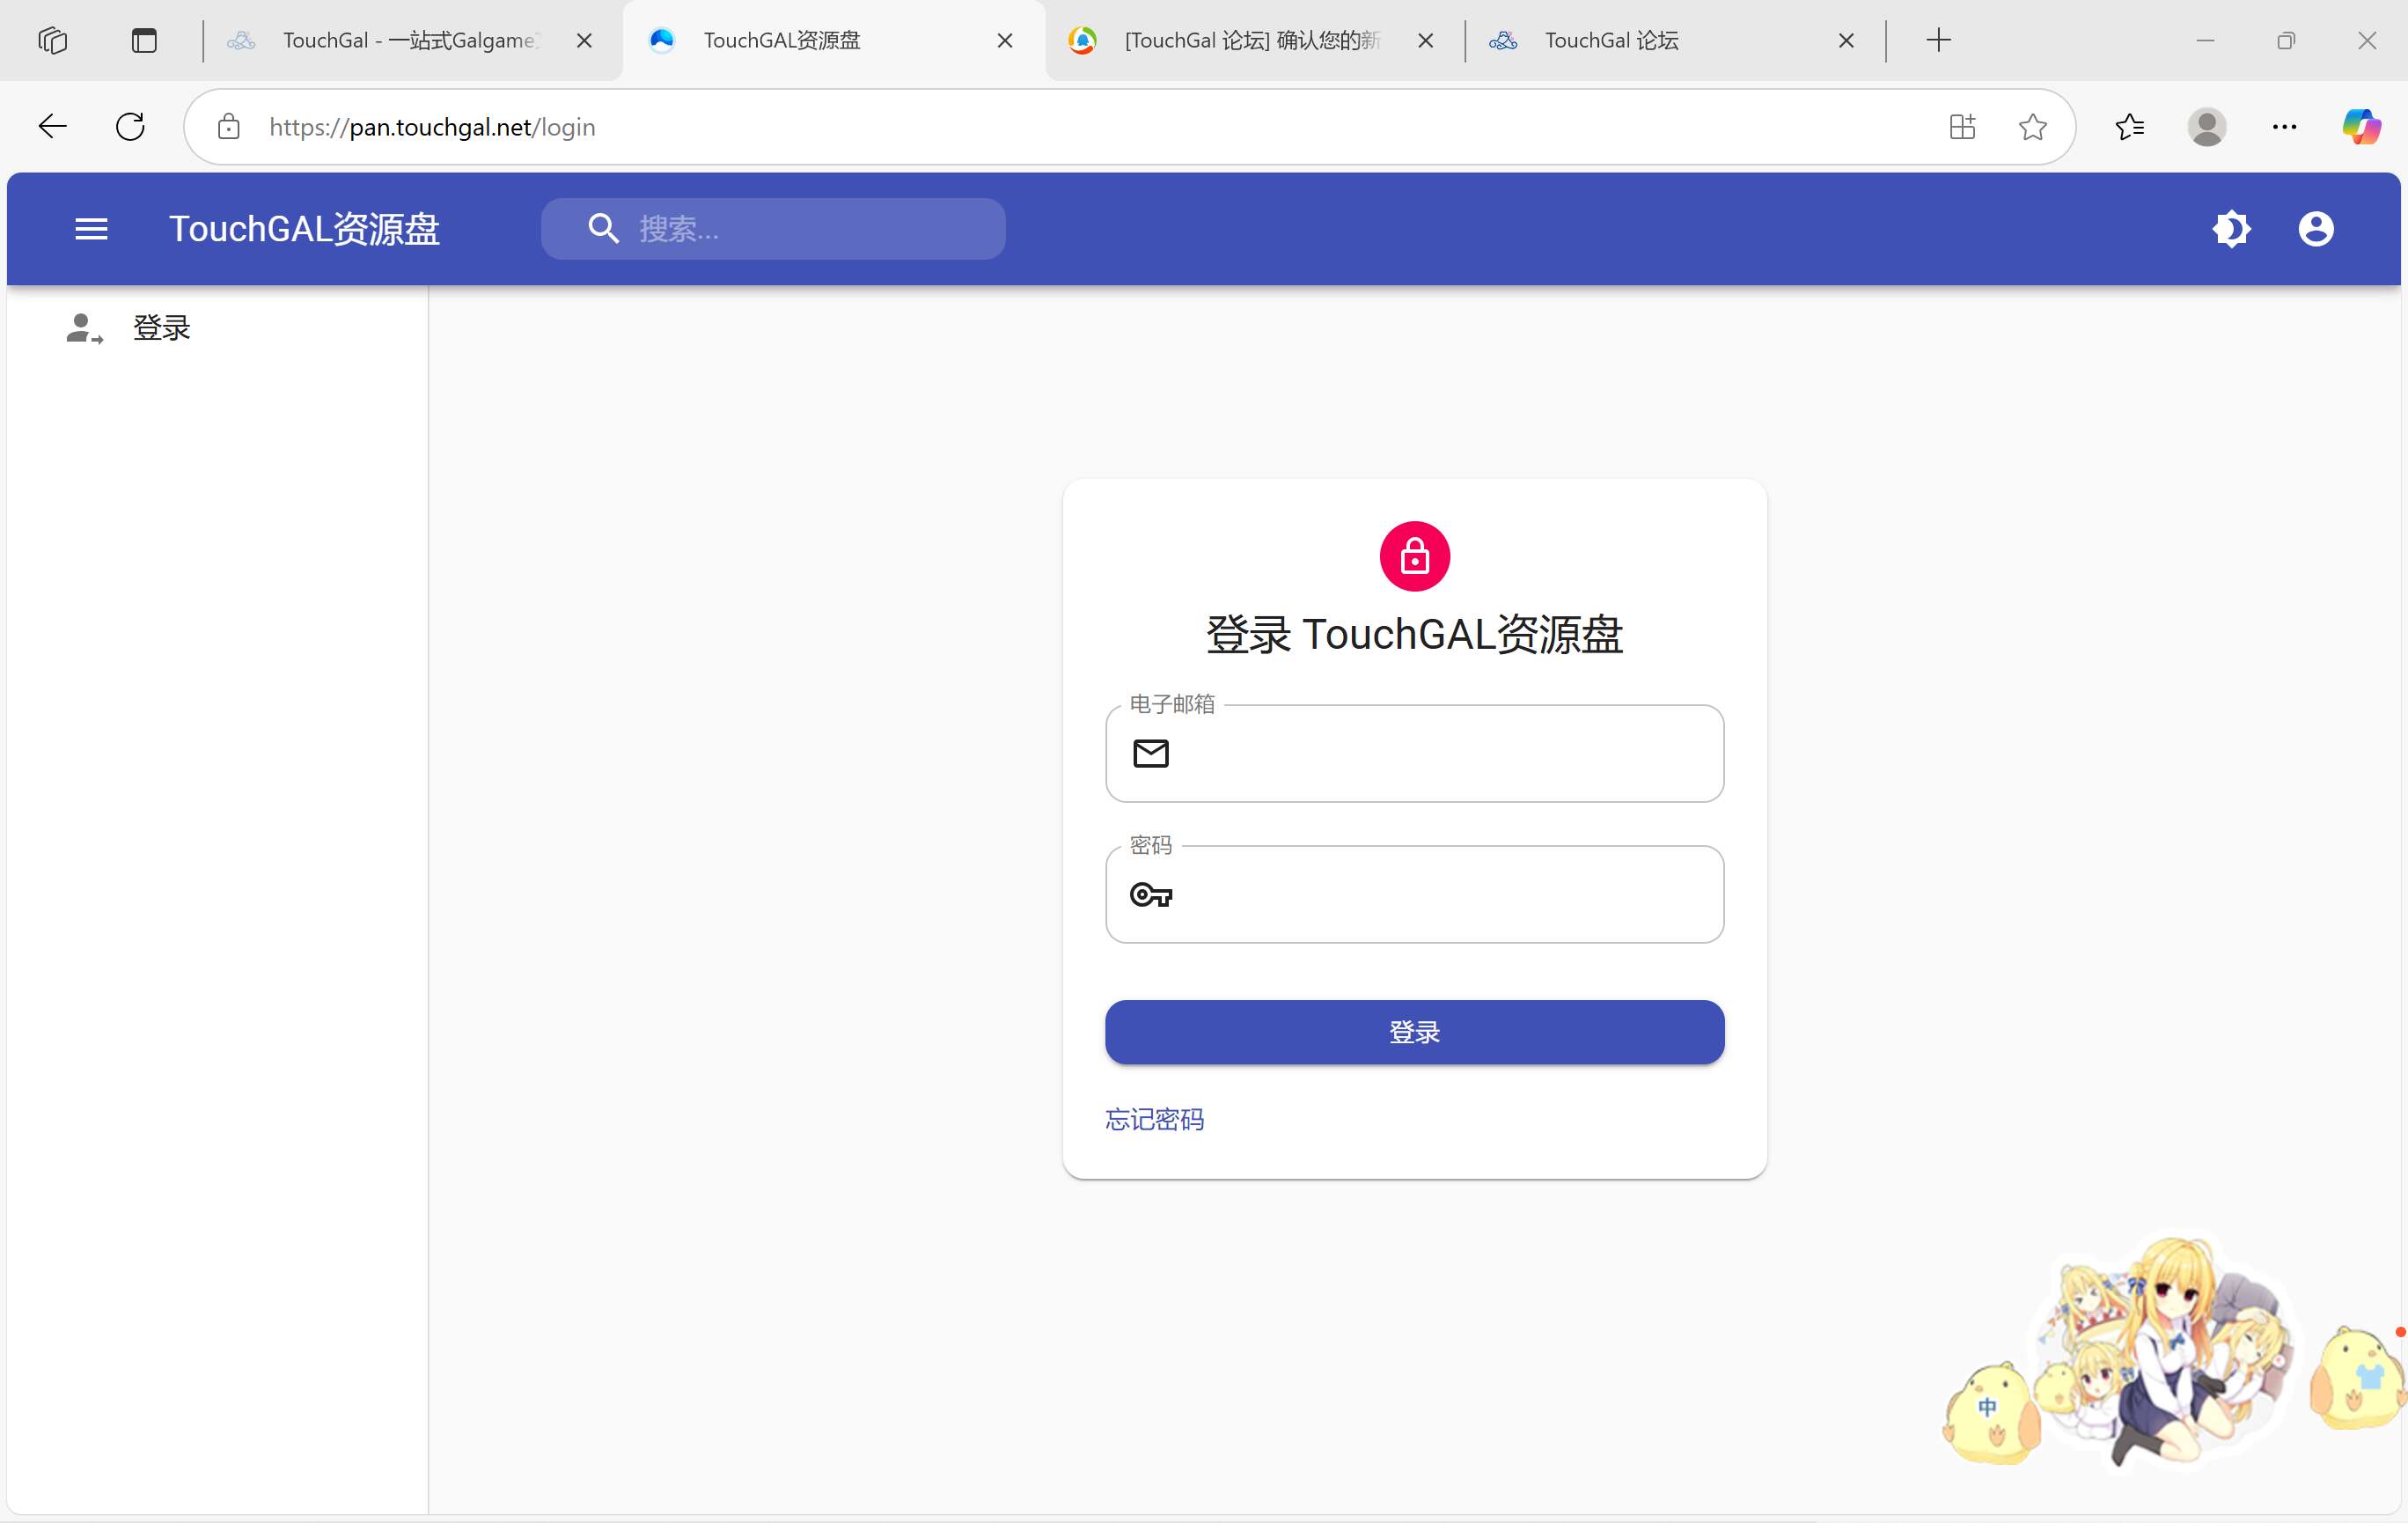Close the TouchGal 一站式Galgame tab

click(584, 41)
